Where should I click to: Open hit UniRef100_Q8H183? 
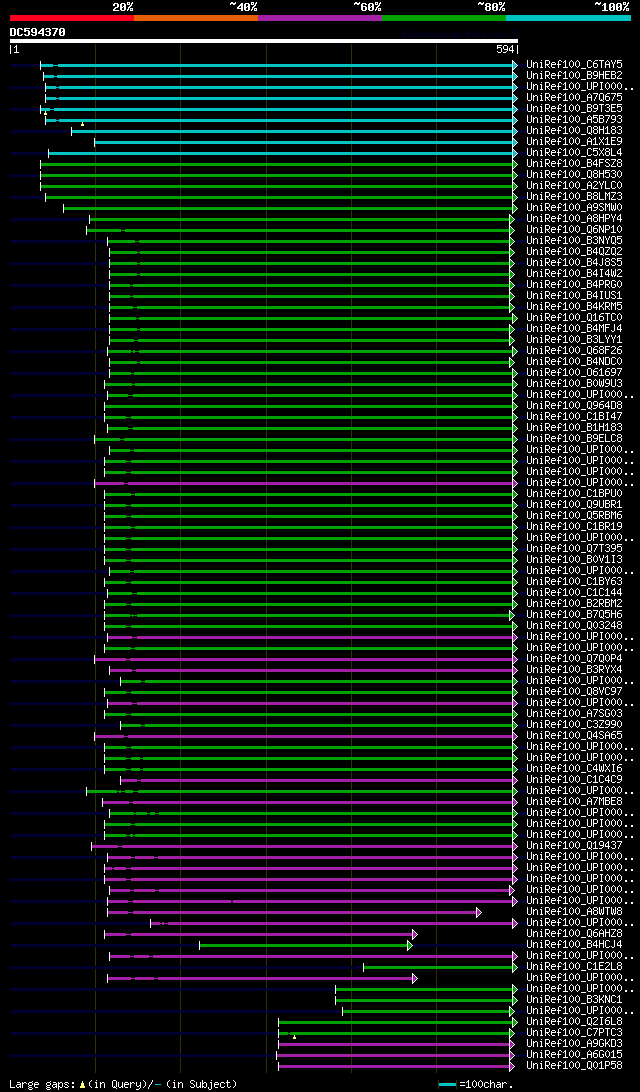tap(575, 130)
